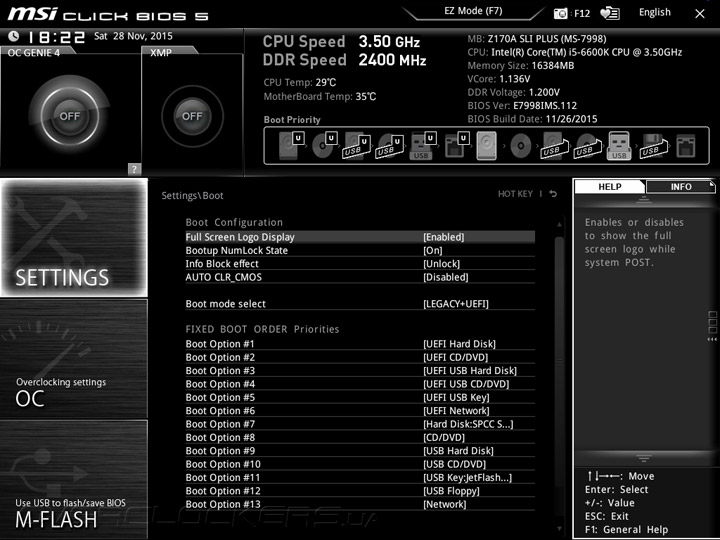Click the clock icon next to the time
The height and width of the screenshot is (540, 720).
tap(14, 36)
